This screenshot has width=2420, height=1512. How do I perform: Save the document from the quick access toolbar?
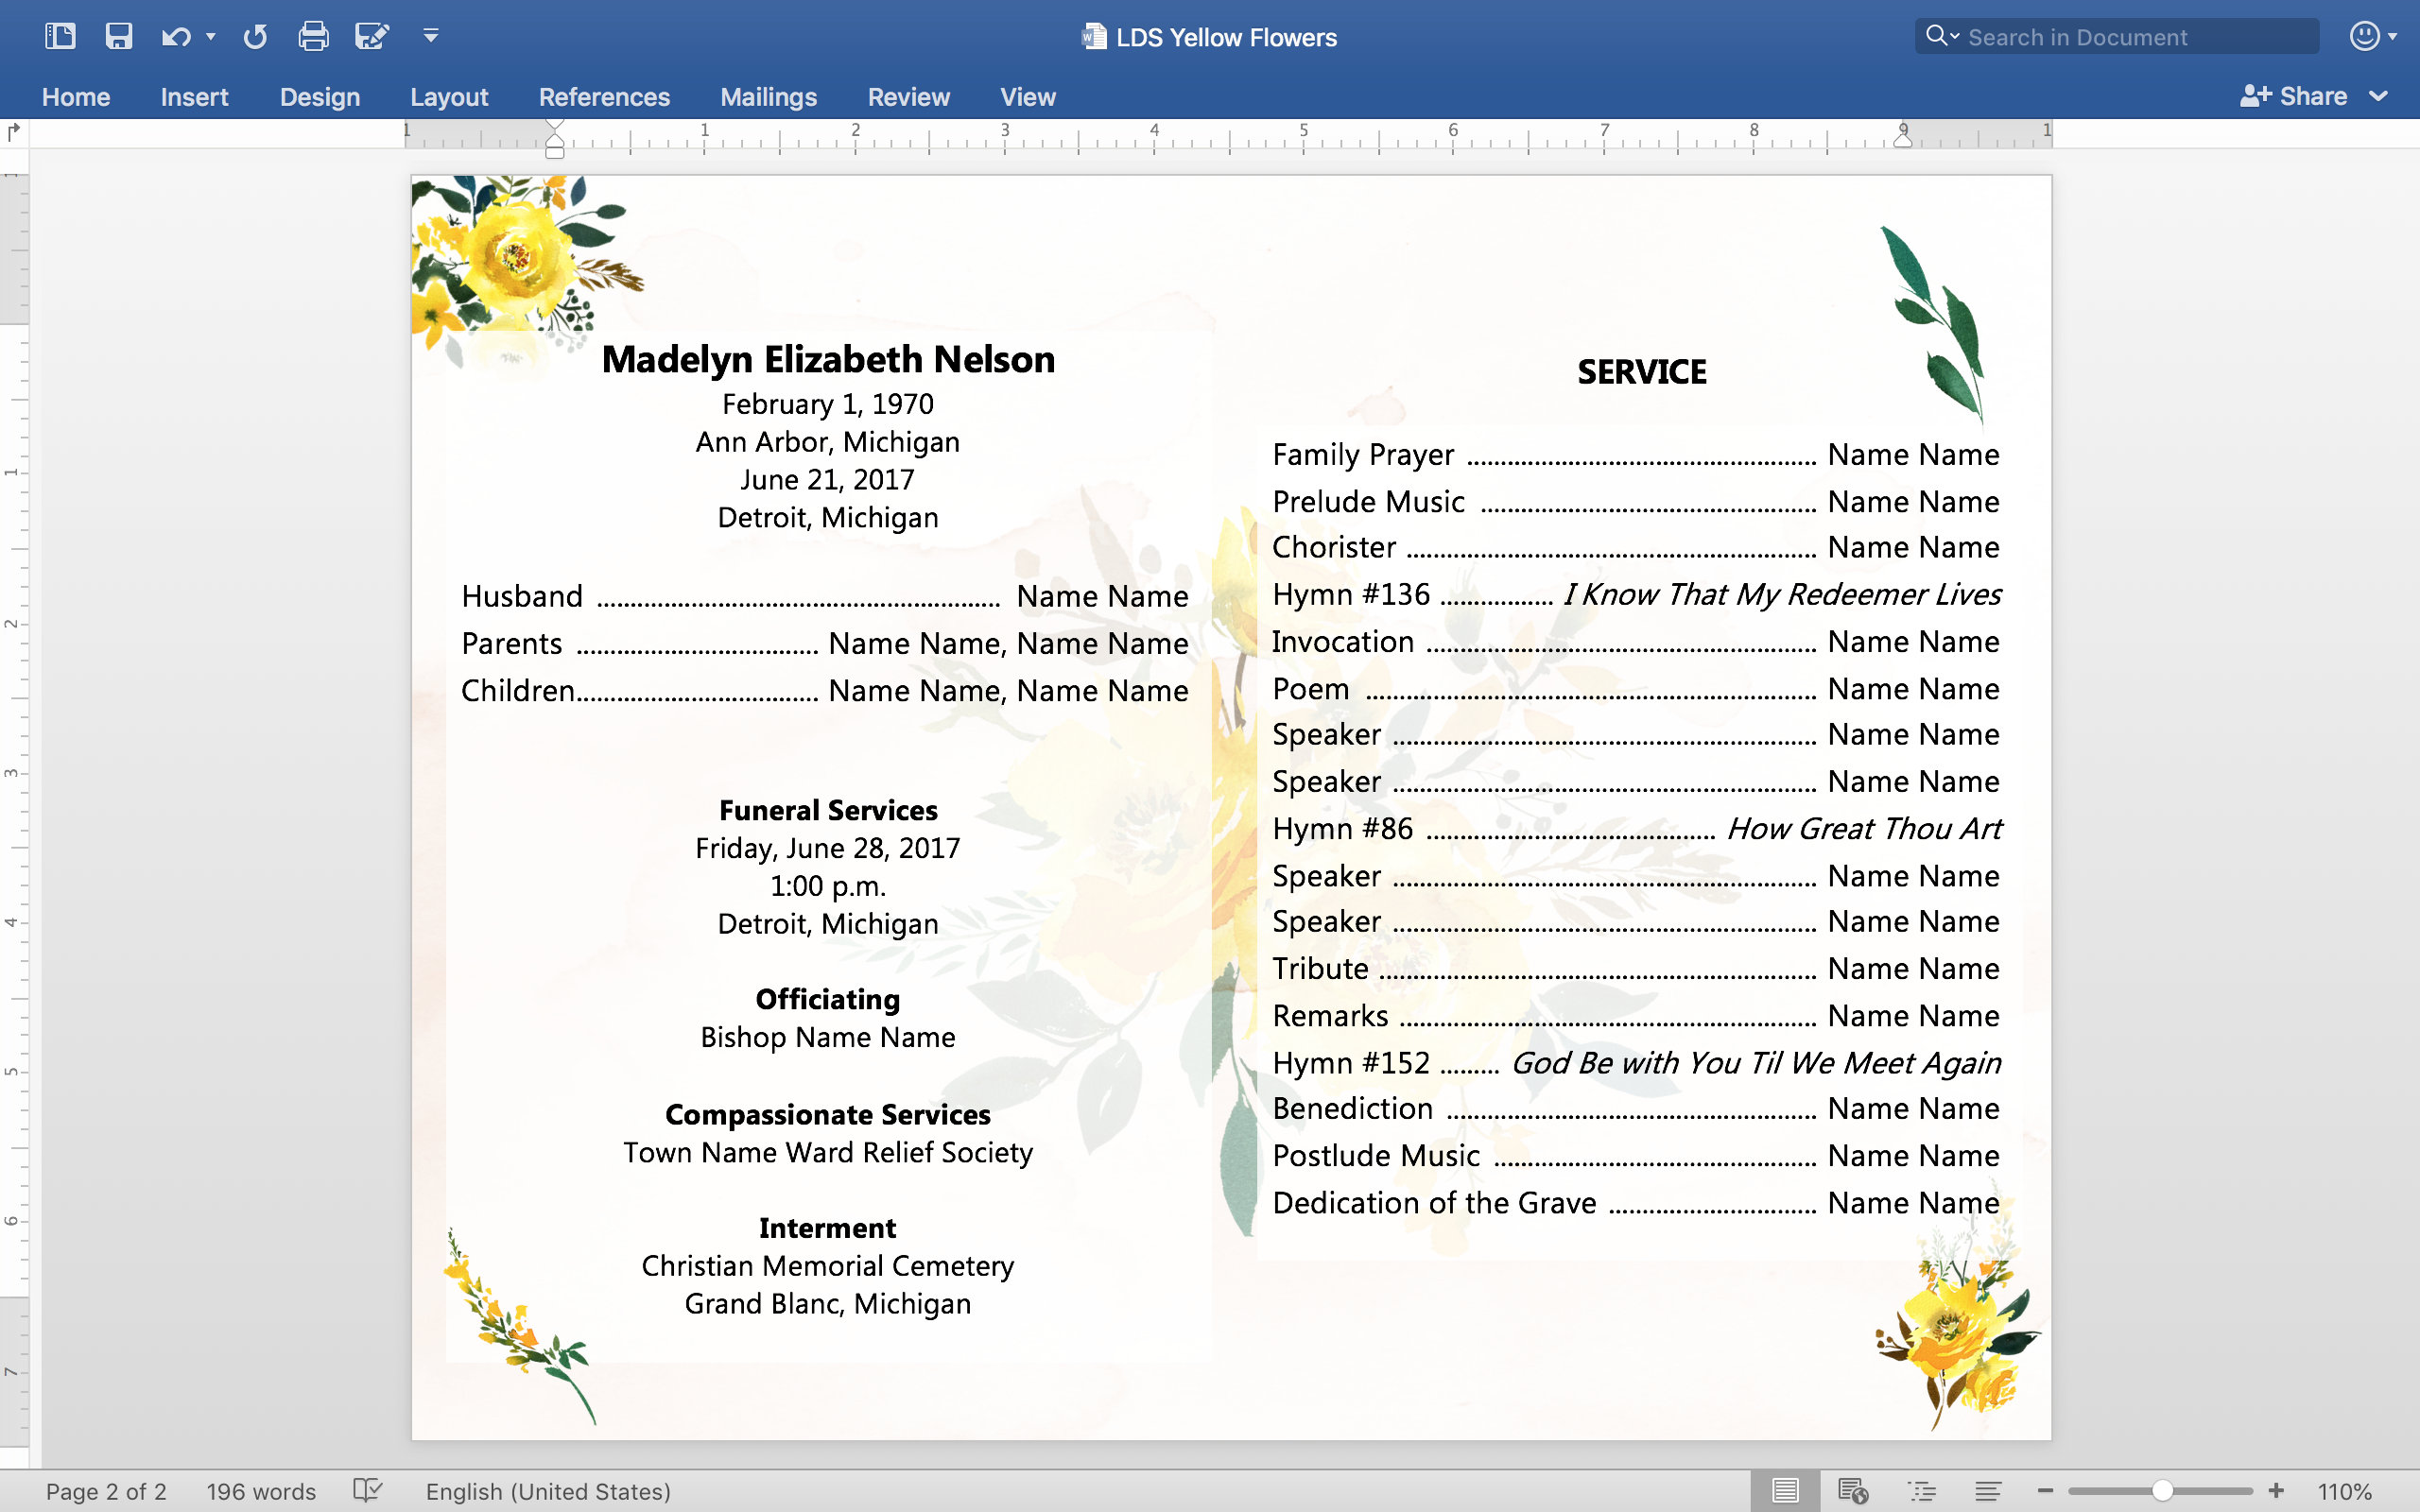click(120, 35)
